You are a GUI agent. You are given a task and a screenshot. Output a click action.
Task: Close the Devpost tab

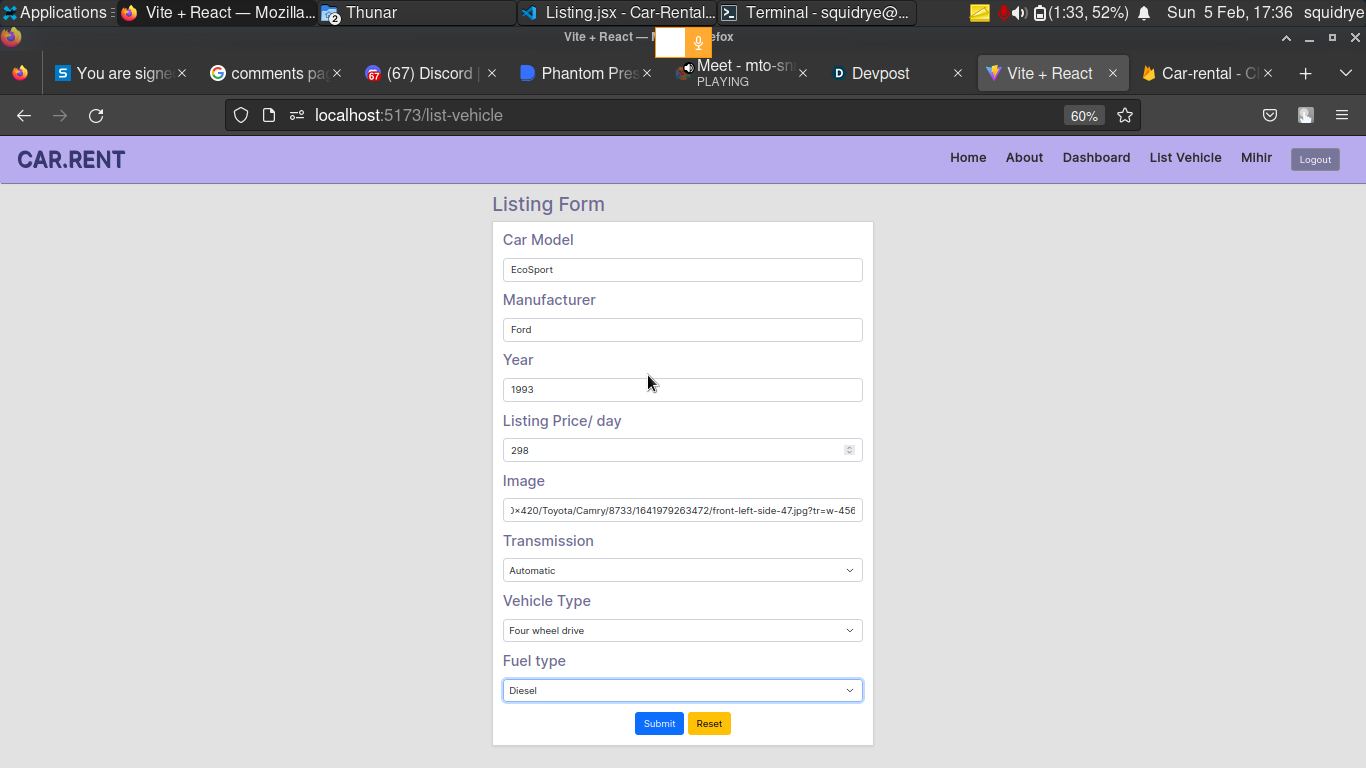click(957, 73)
